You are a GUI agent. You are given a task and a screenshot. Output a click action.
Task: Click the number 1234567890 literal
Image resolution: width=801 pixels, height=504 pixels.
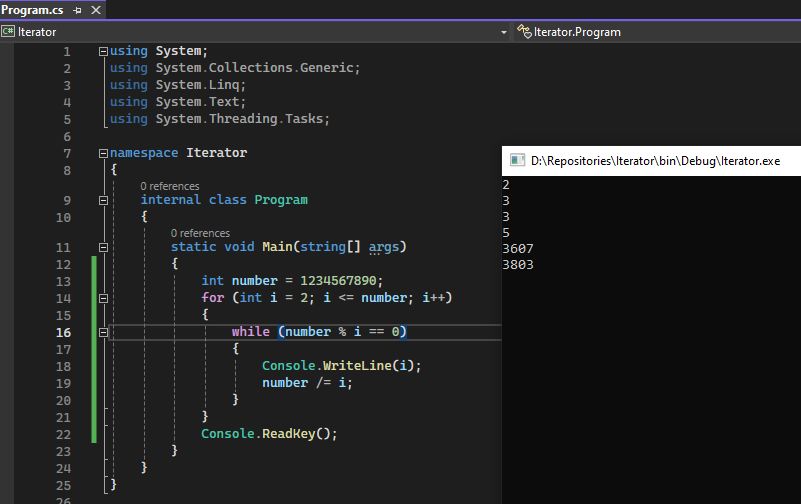338,281
